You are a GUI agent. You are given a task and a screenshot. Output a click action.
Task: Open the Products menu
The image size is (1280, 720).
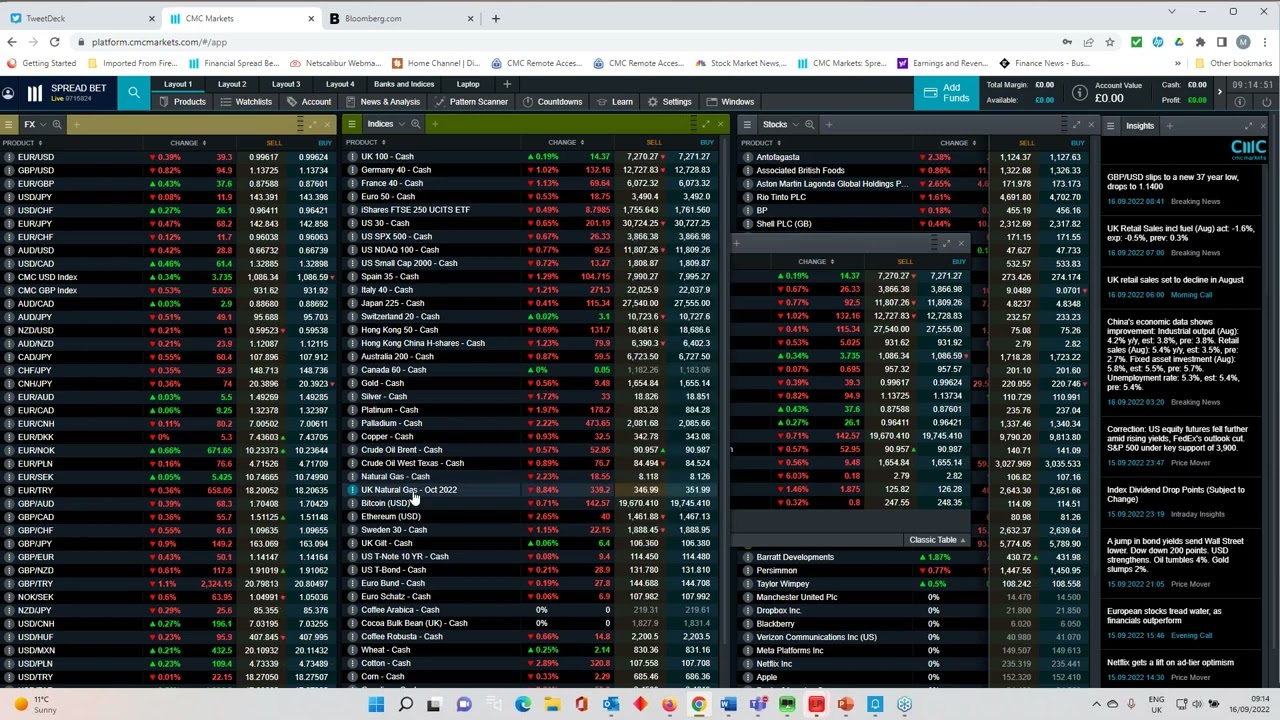(182, 102)
